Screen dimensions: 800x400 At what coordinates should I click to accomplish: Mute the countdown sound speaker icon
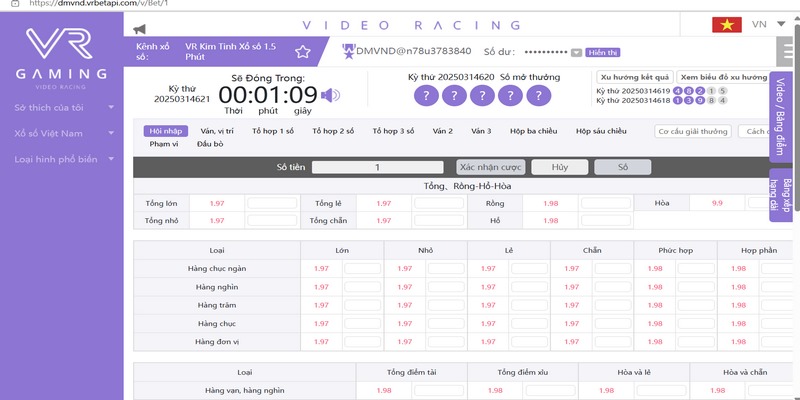pos(331,95)
